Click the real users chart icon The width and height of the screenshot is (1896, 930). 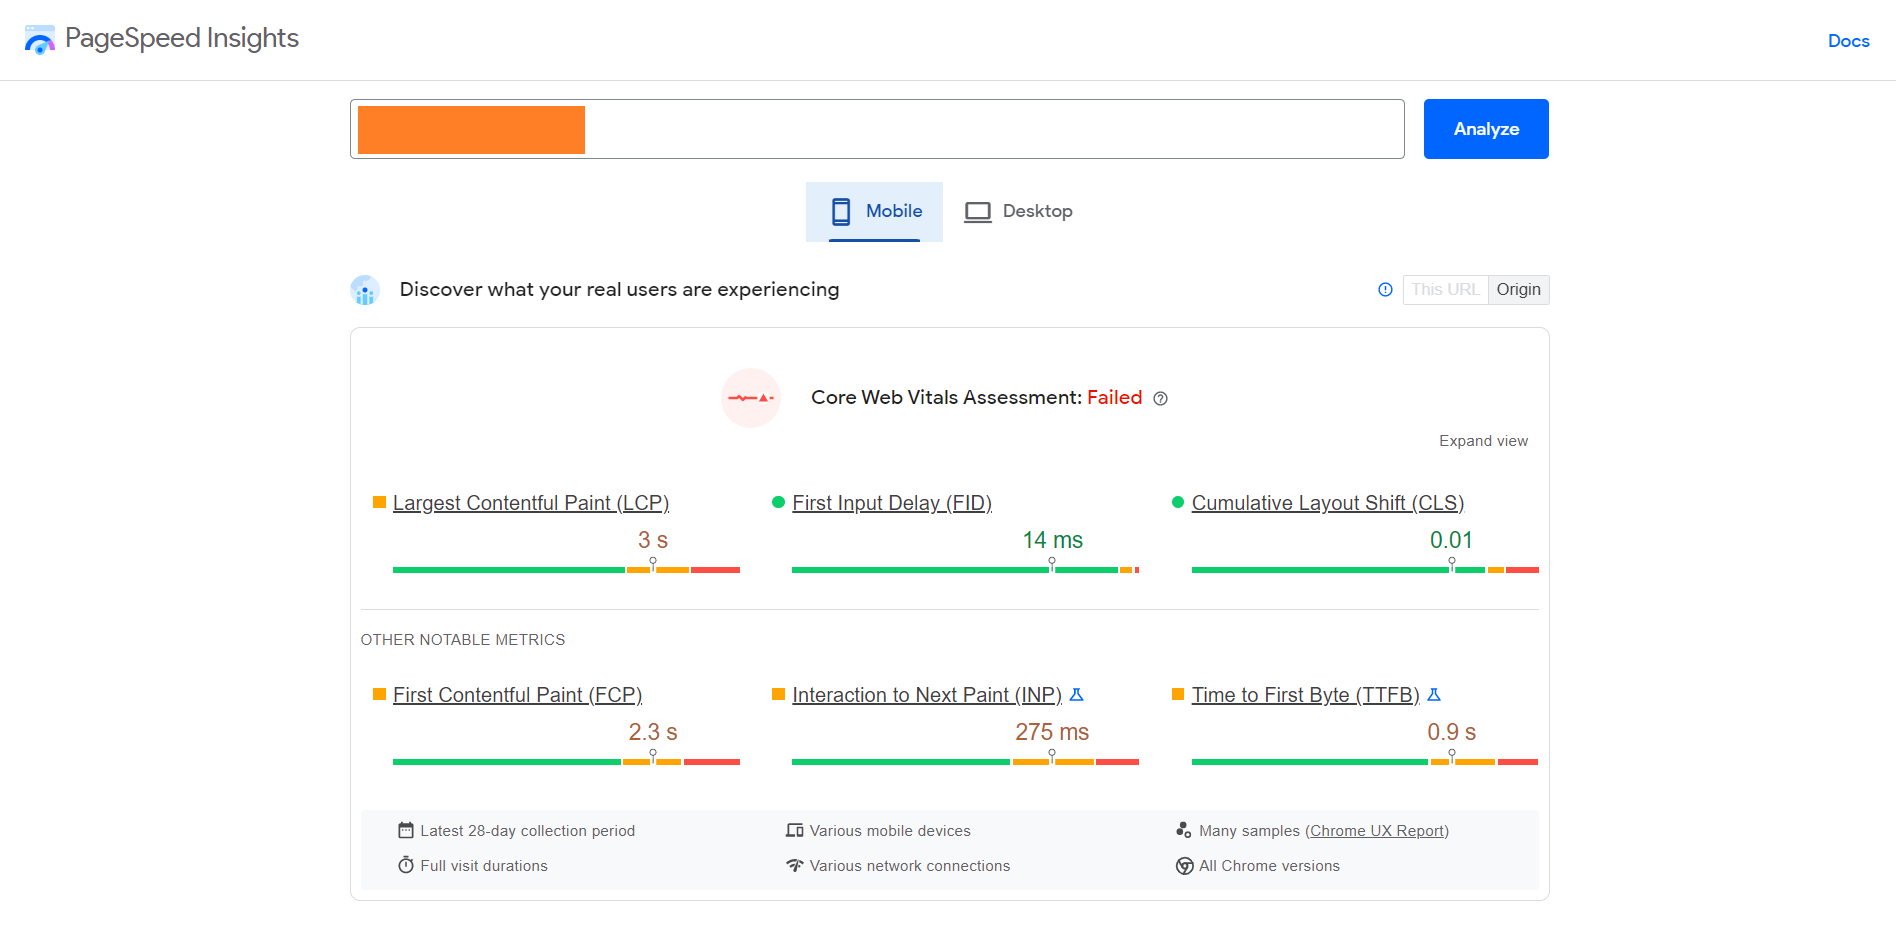coord(365,290)
